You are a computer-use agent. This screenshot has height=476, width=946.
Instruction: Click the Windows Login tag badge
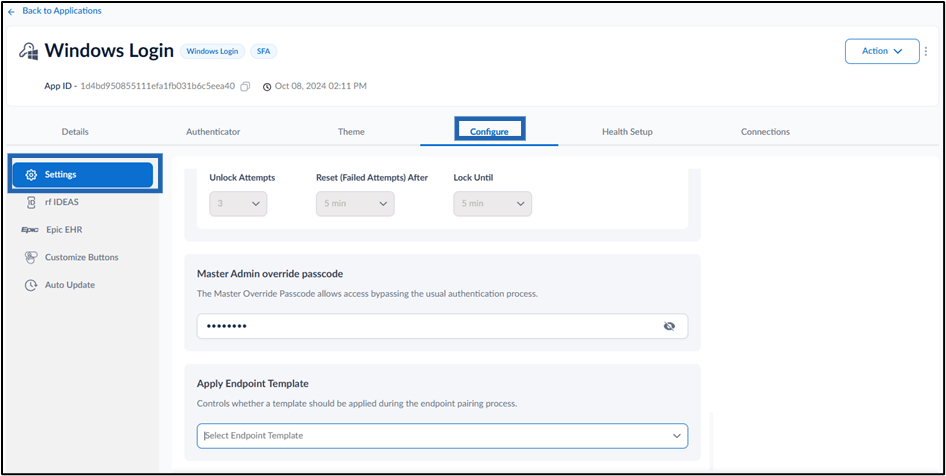tap(212, 51)
